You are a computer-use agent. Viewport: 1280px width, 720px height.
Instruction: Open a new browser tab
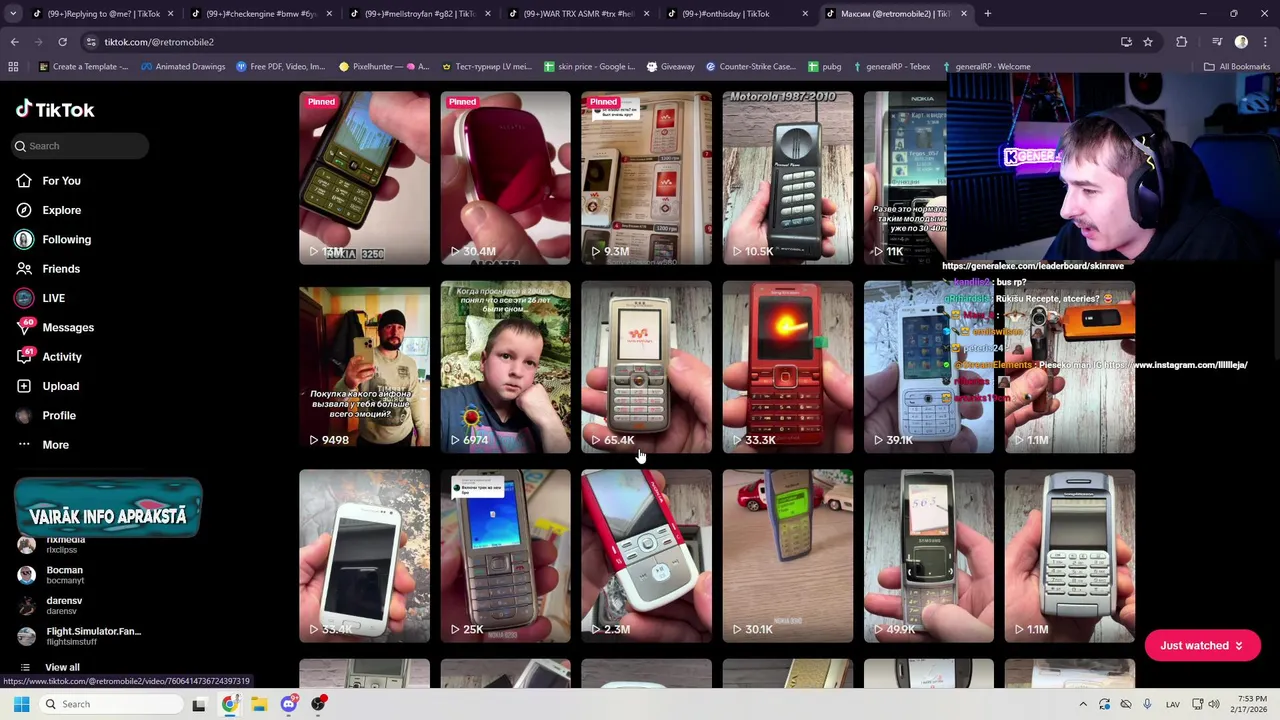coord(987,14)
